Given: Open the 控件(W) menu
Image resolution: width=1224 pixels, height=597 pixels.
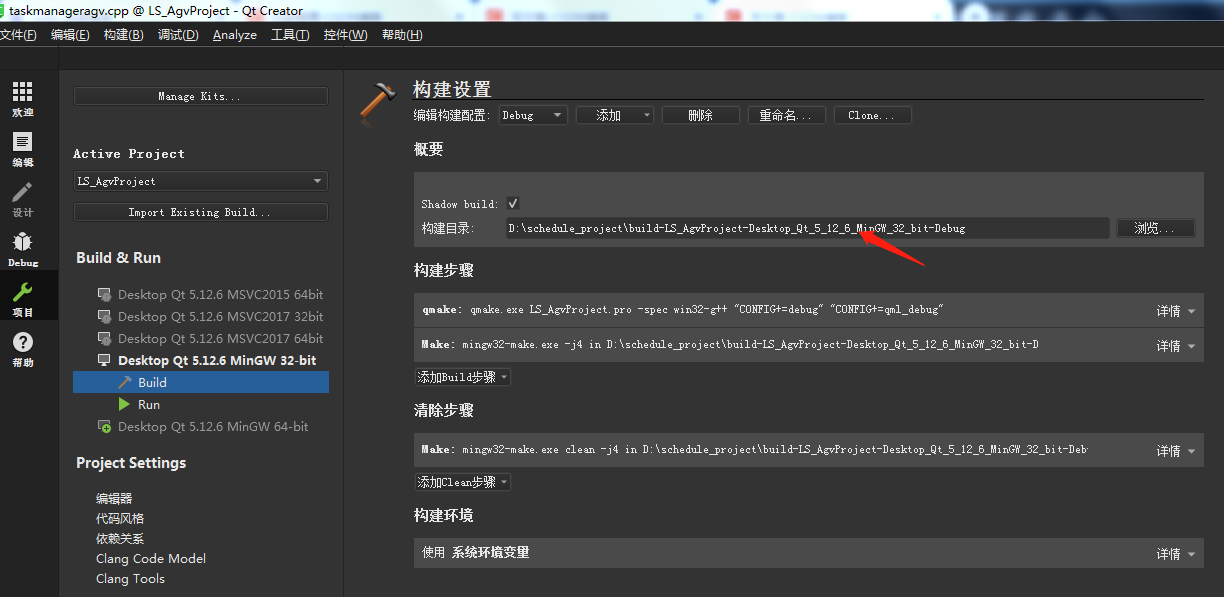Looking at the screenshot, I should (345, 35).
